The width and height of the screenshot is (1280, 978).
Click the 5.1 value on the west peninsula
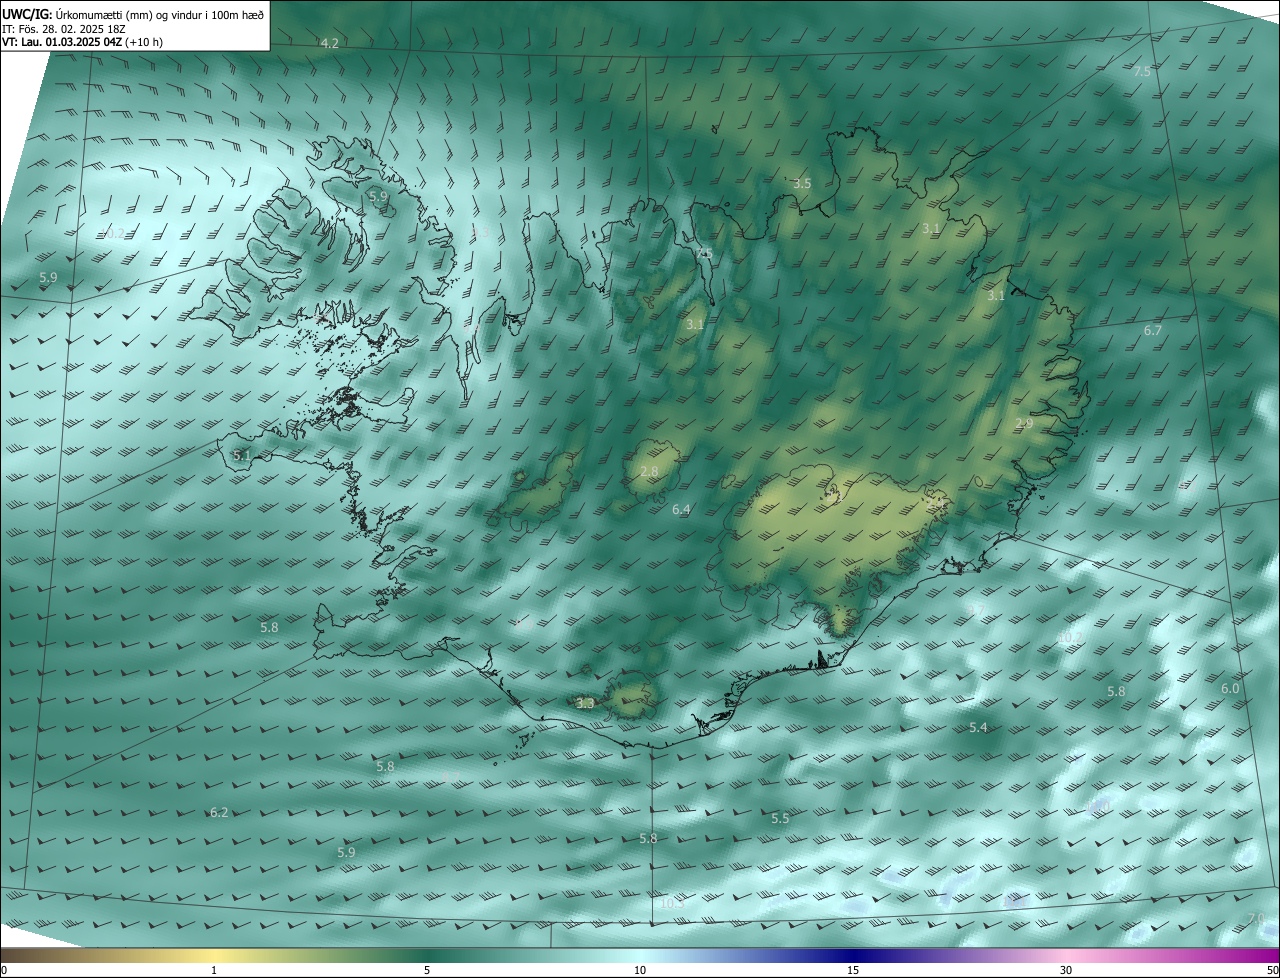point(241,455)
